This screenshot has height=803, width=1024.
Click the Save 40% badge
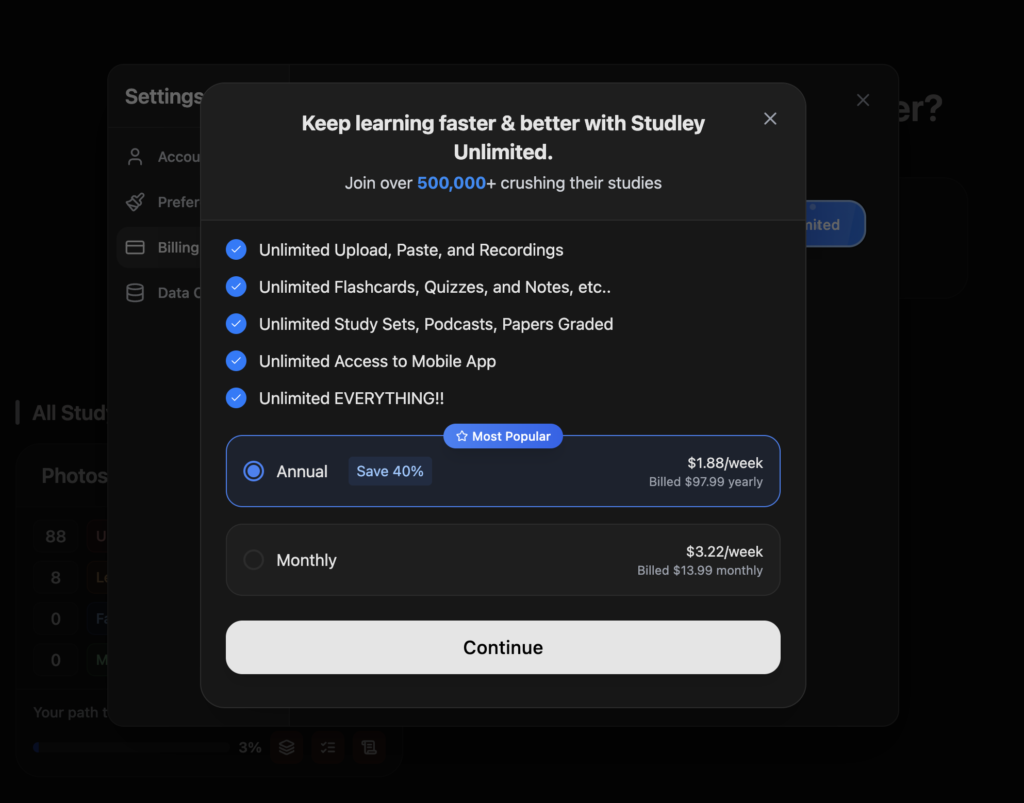pos(389,471)
